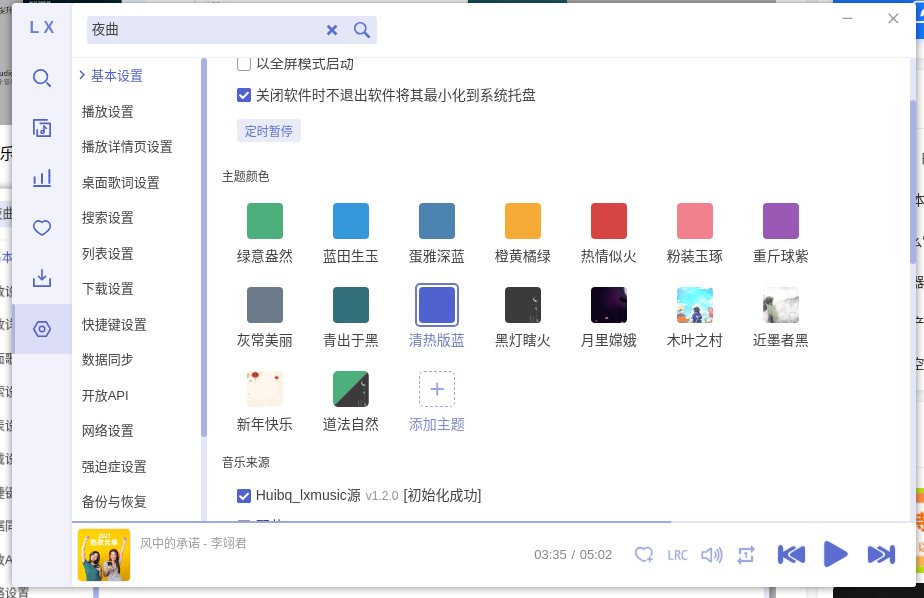Image resolution: width=924 pixels, height=598 pixels.
Task: Jump to 强迫症设置 section
Action: tap(114, 467)
